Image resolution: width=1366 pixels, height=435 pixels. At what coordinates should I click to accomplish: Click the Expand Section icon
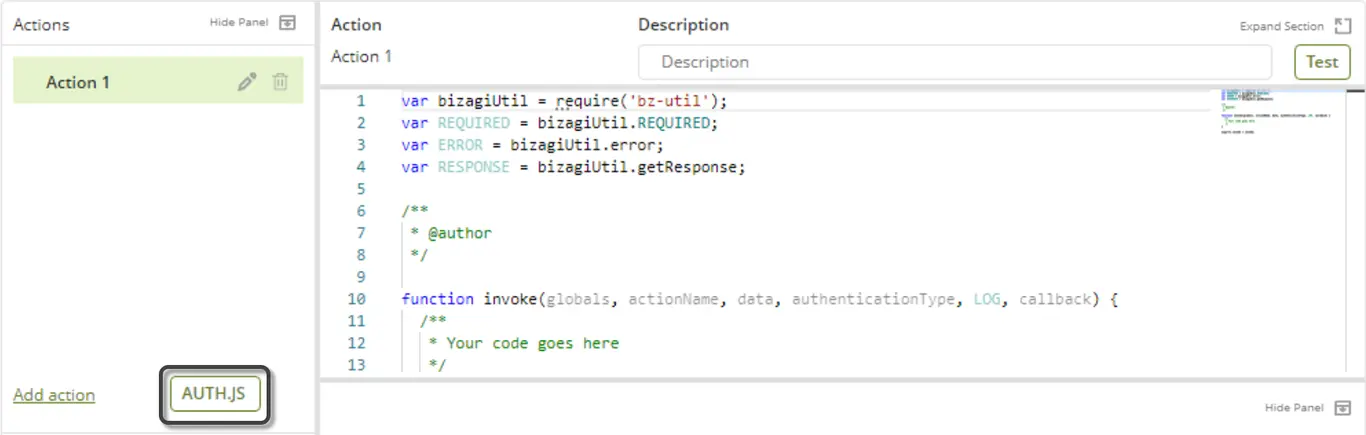[x=1343, y=26]
